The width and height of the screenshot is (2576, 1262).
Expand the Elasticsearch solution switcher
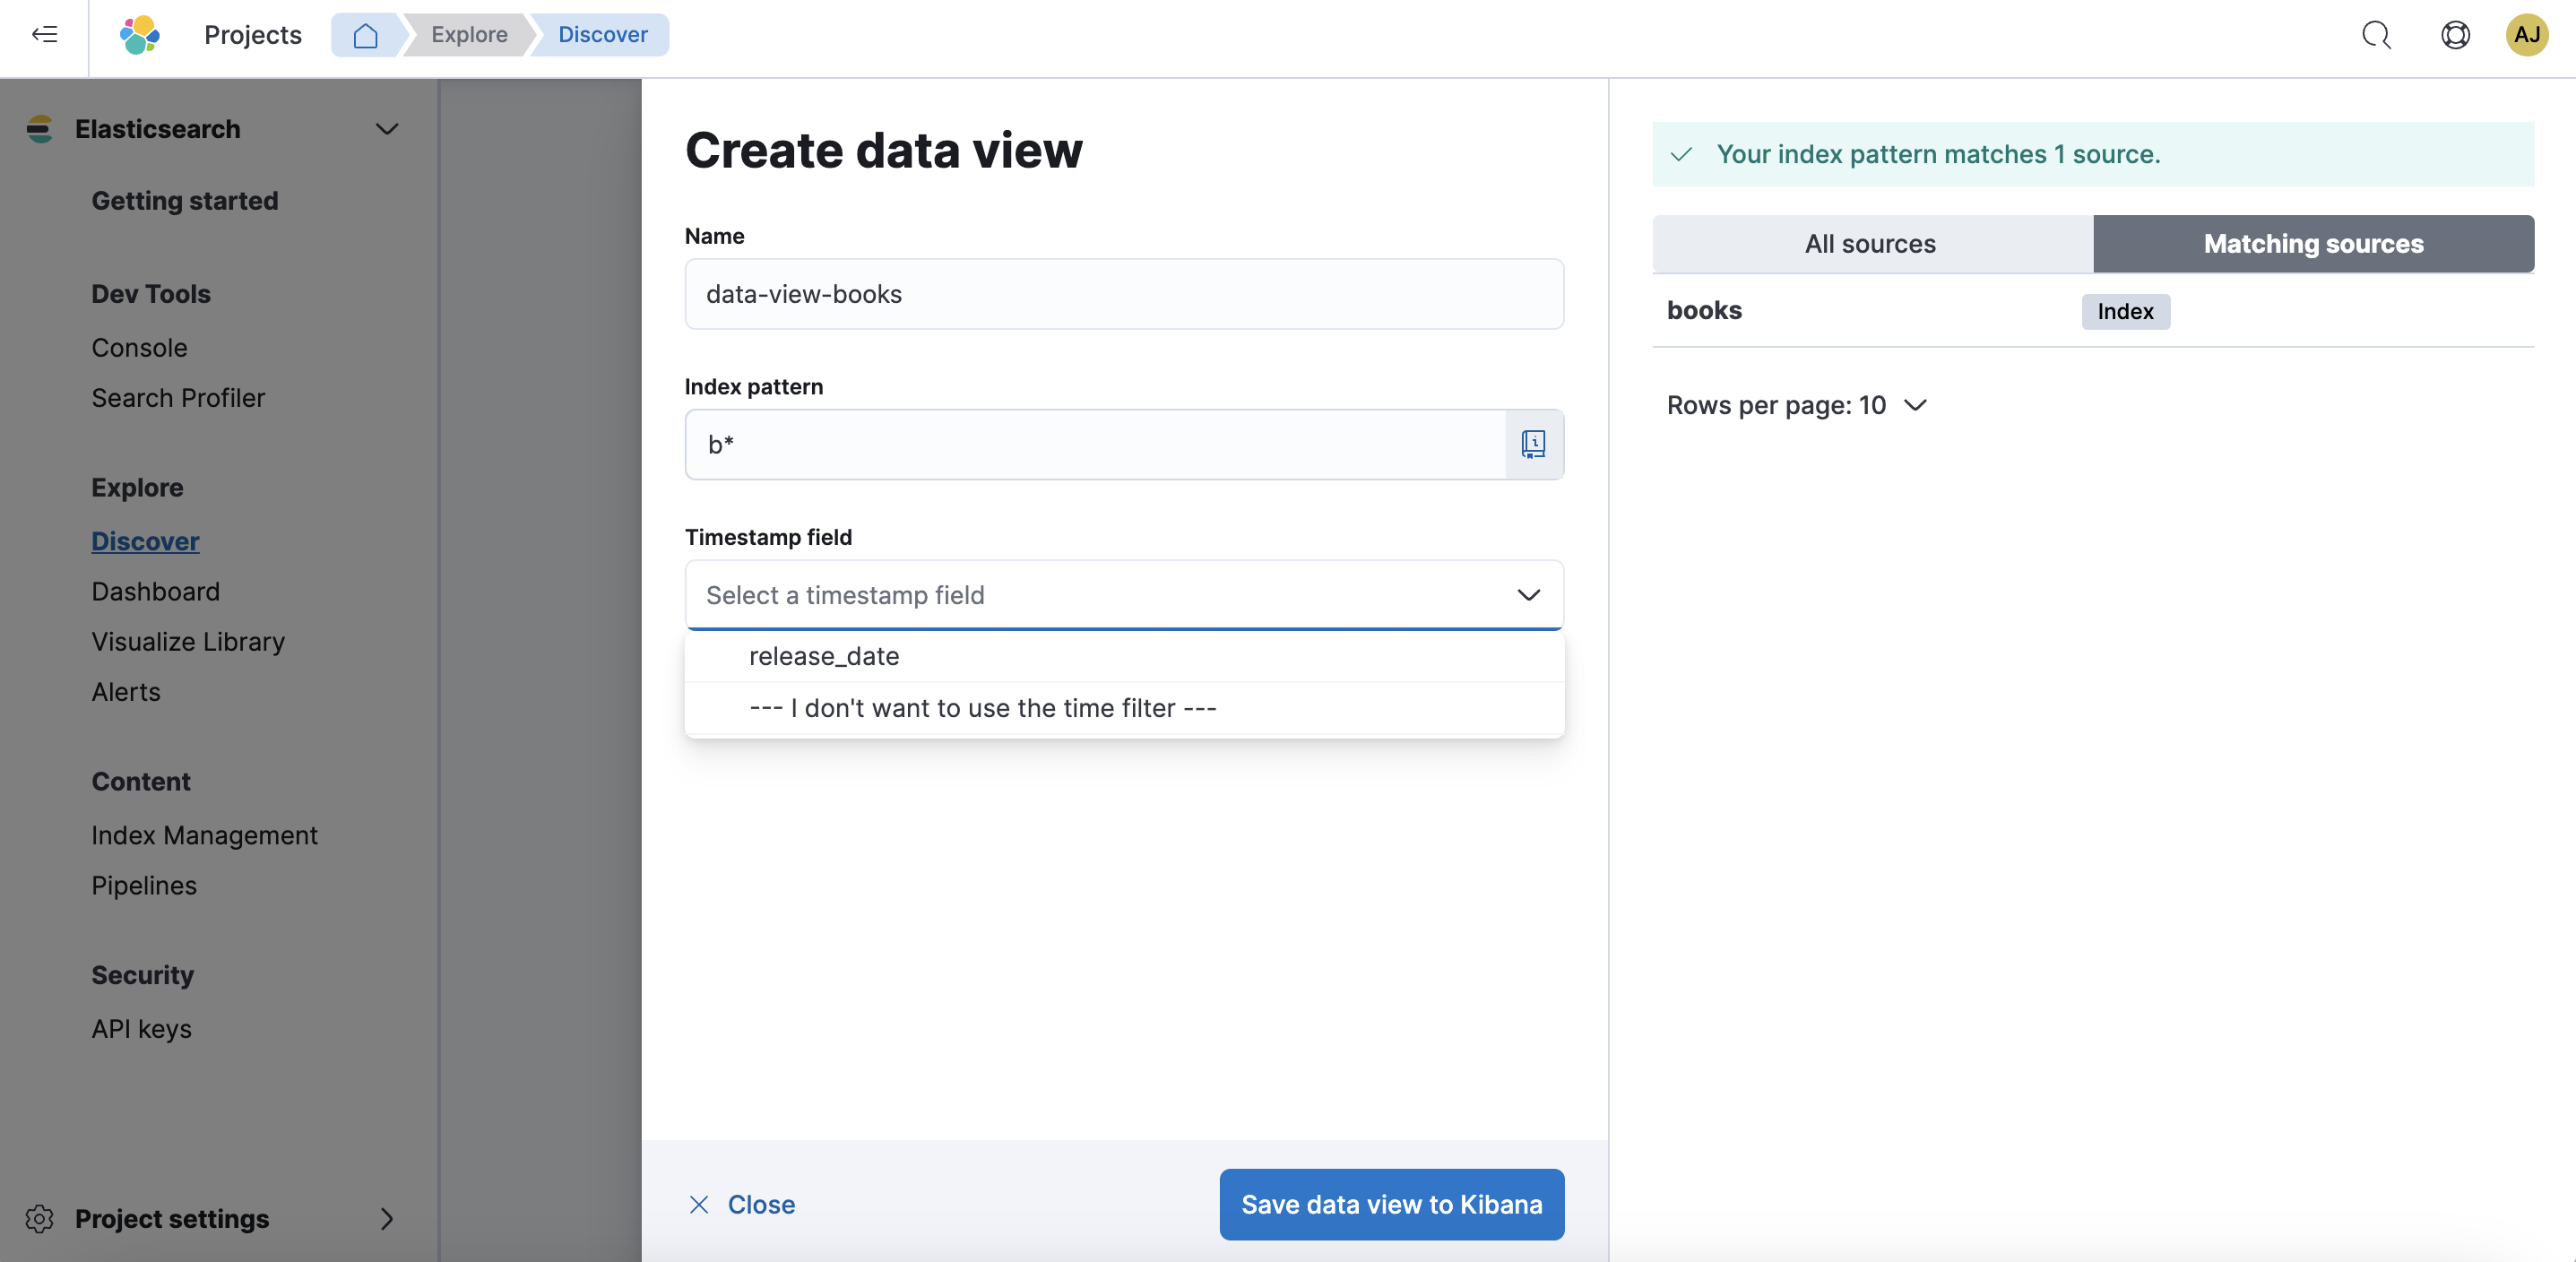point(387,129)
